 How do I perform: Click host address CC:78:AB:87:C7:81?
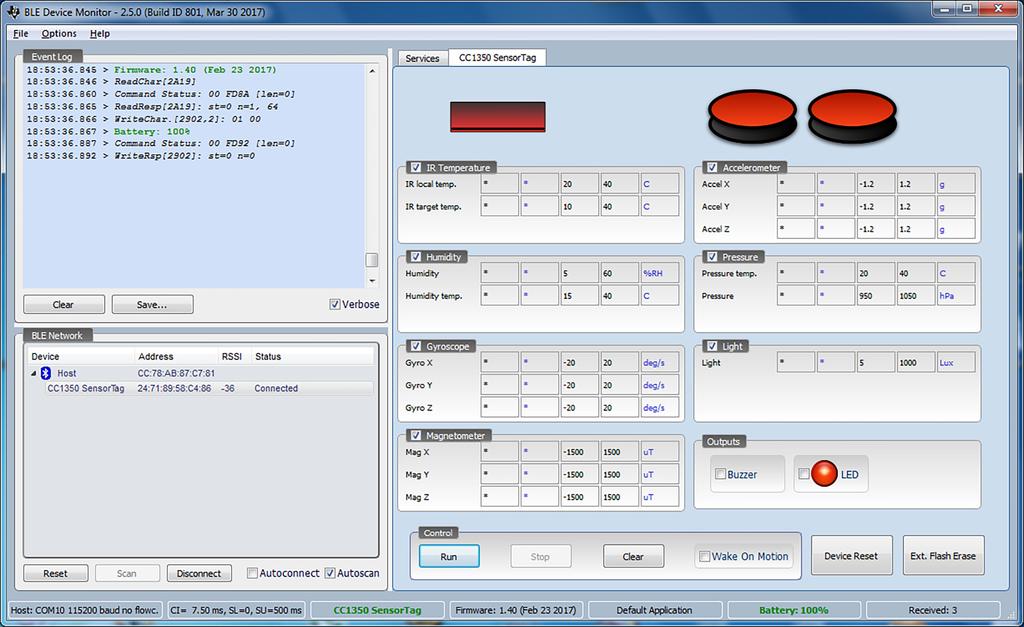(x=176, y=373)
